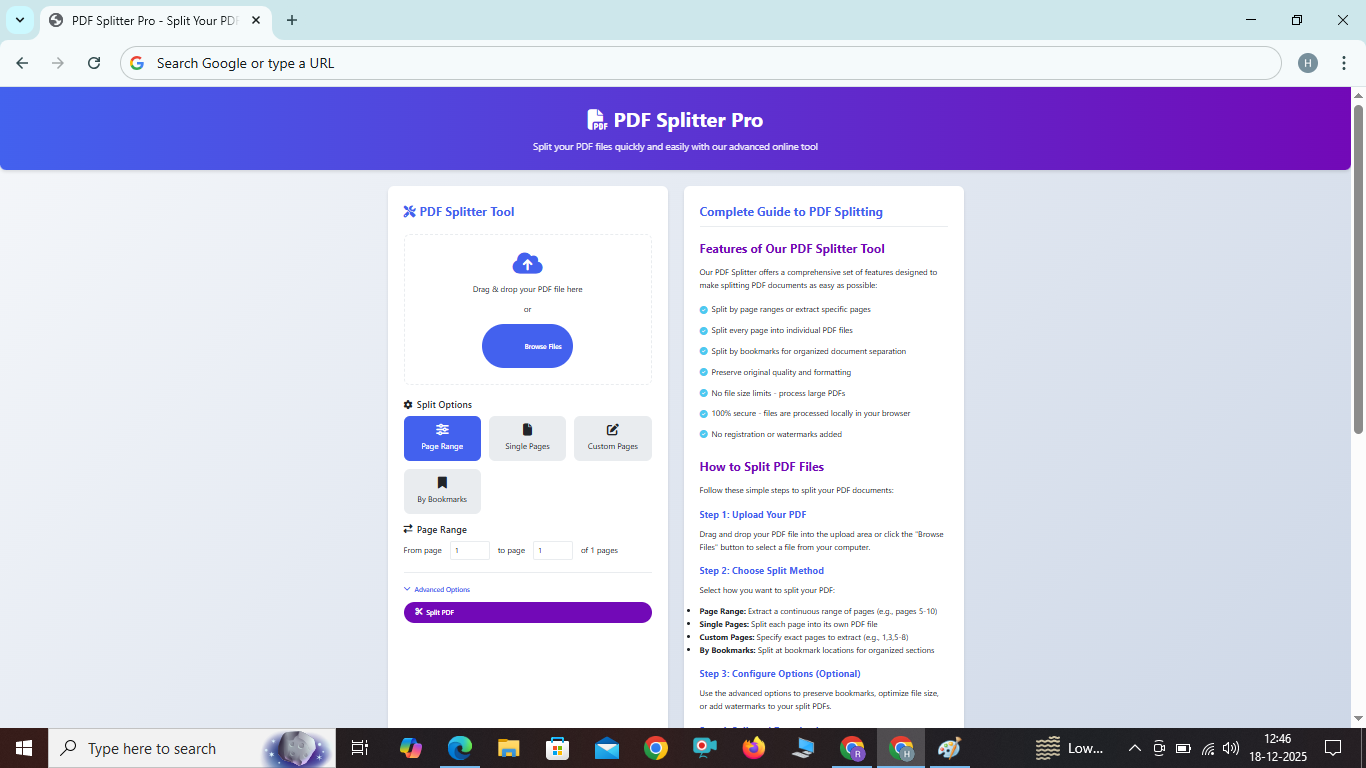Expand hidden icons in the system tray
1366x768 pixels.
pyautogui.click(x=1135, y=747)
